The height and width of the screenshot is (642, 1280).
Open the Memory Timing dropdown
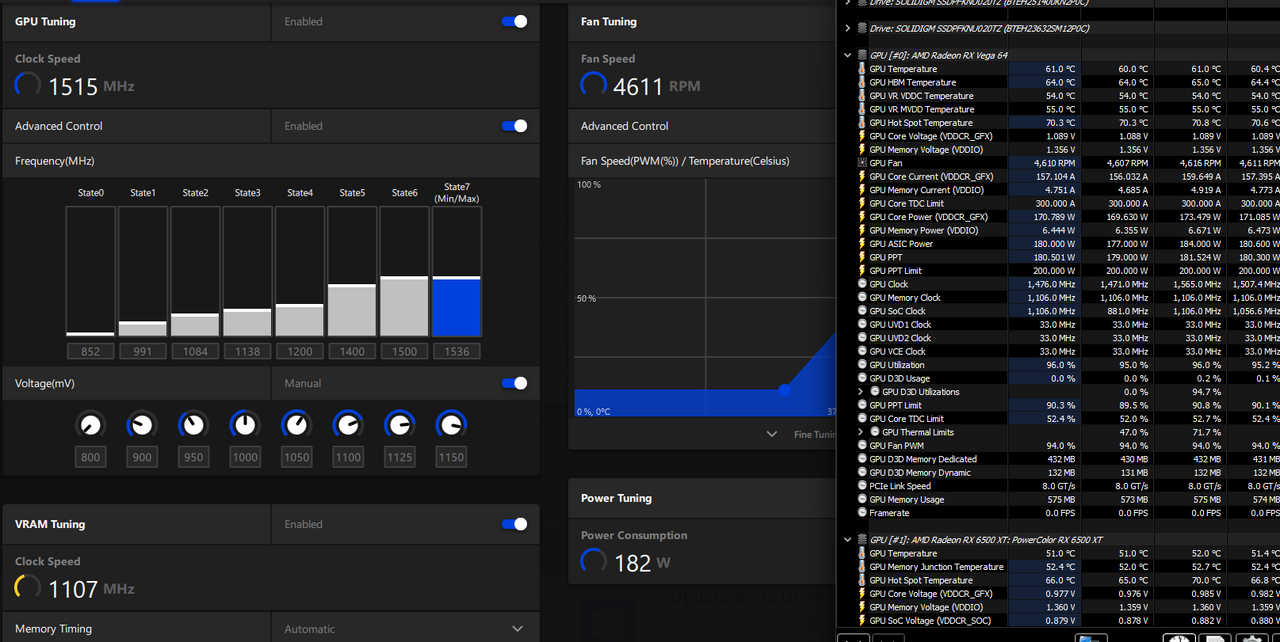[x=517, y=629]
